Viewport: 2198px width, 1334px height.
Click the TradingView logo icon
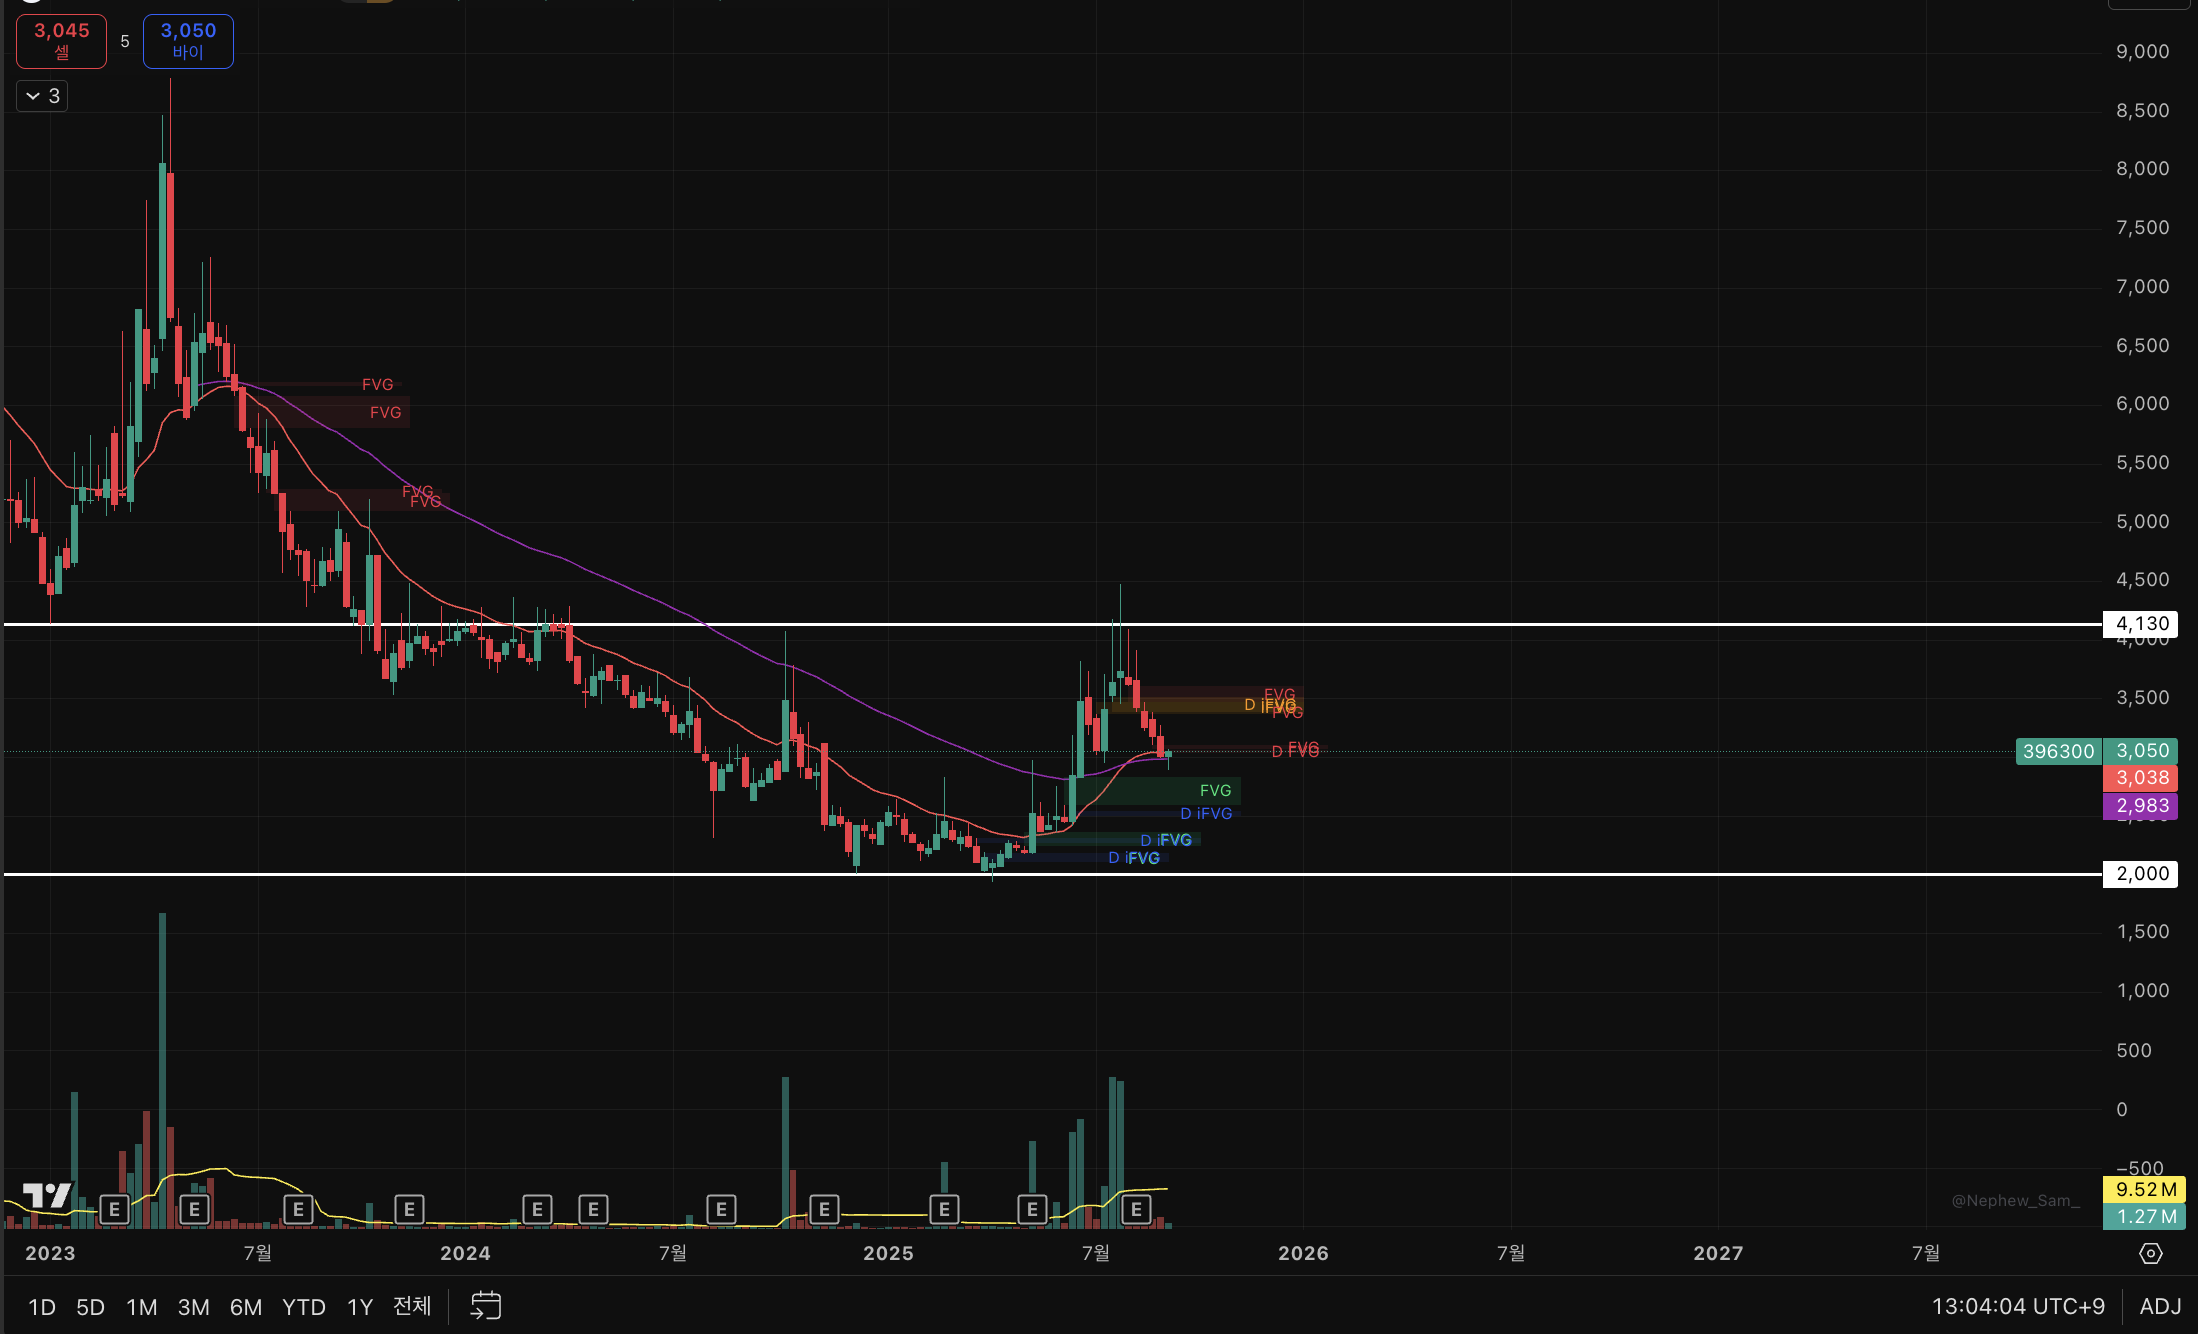[47, 1194]
